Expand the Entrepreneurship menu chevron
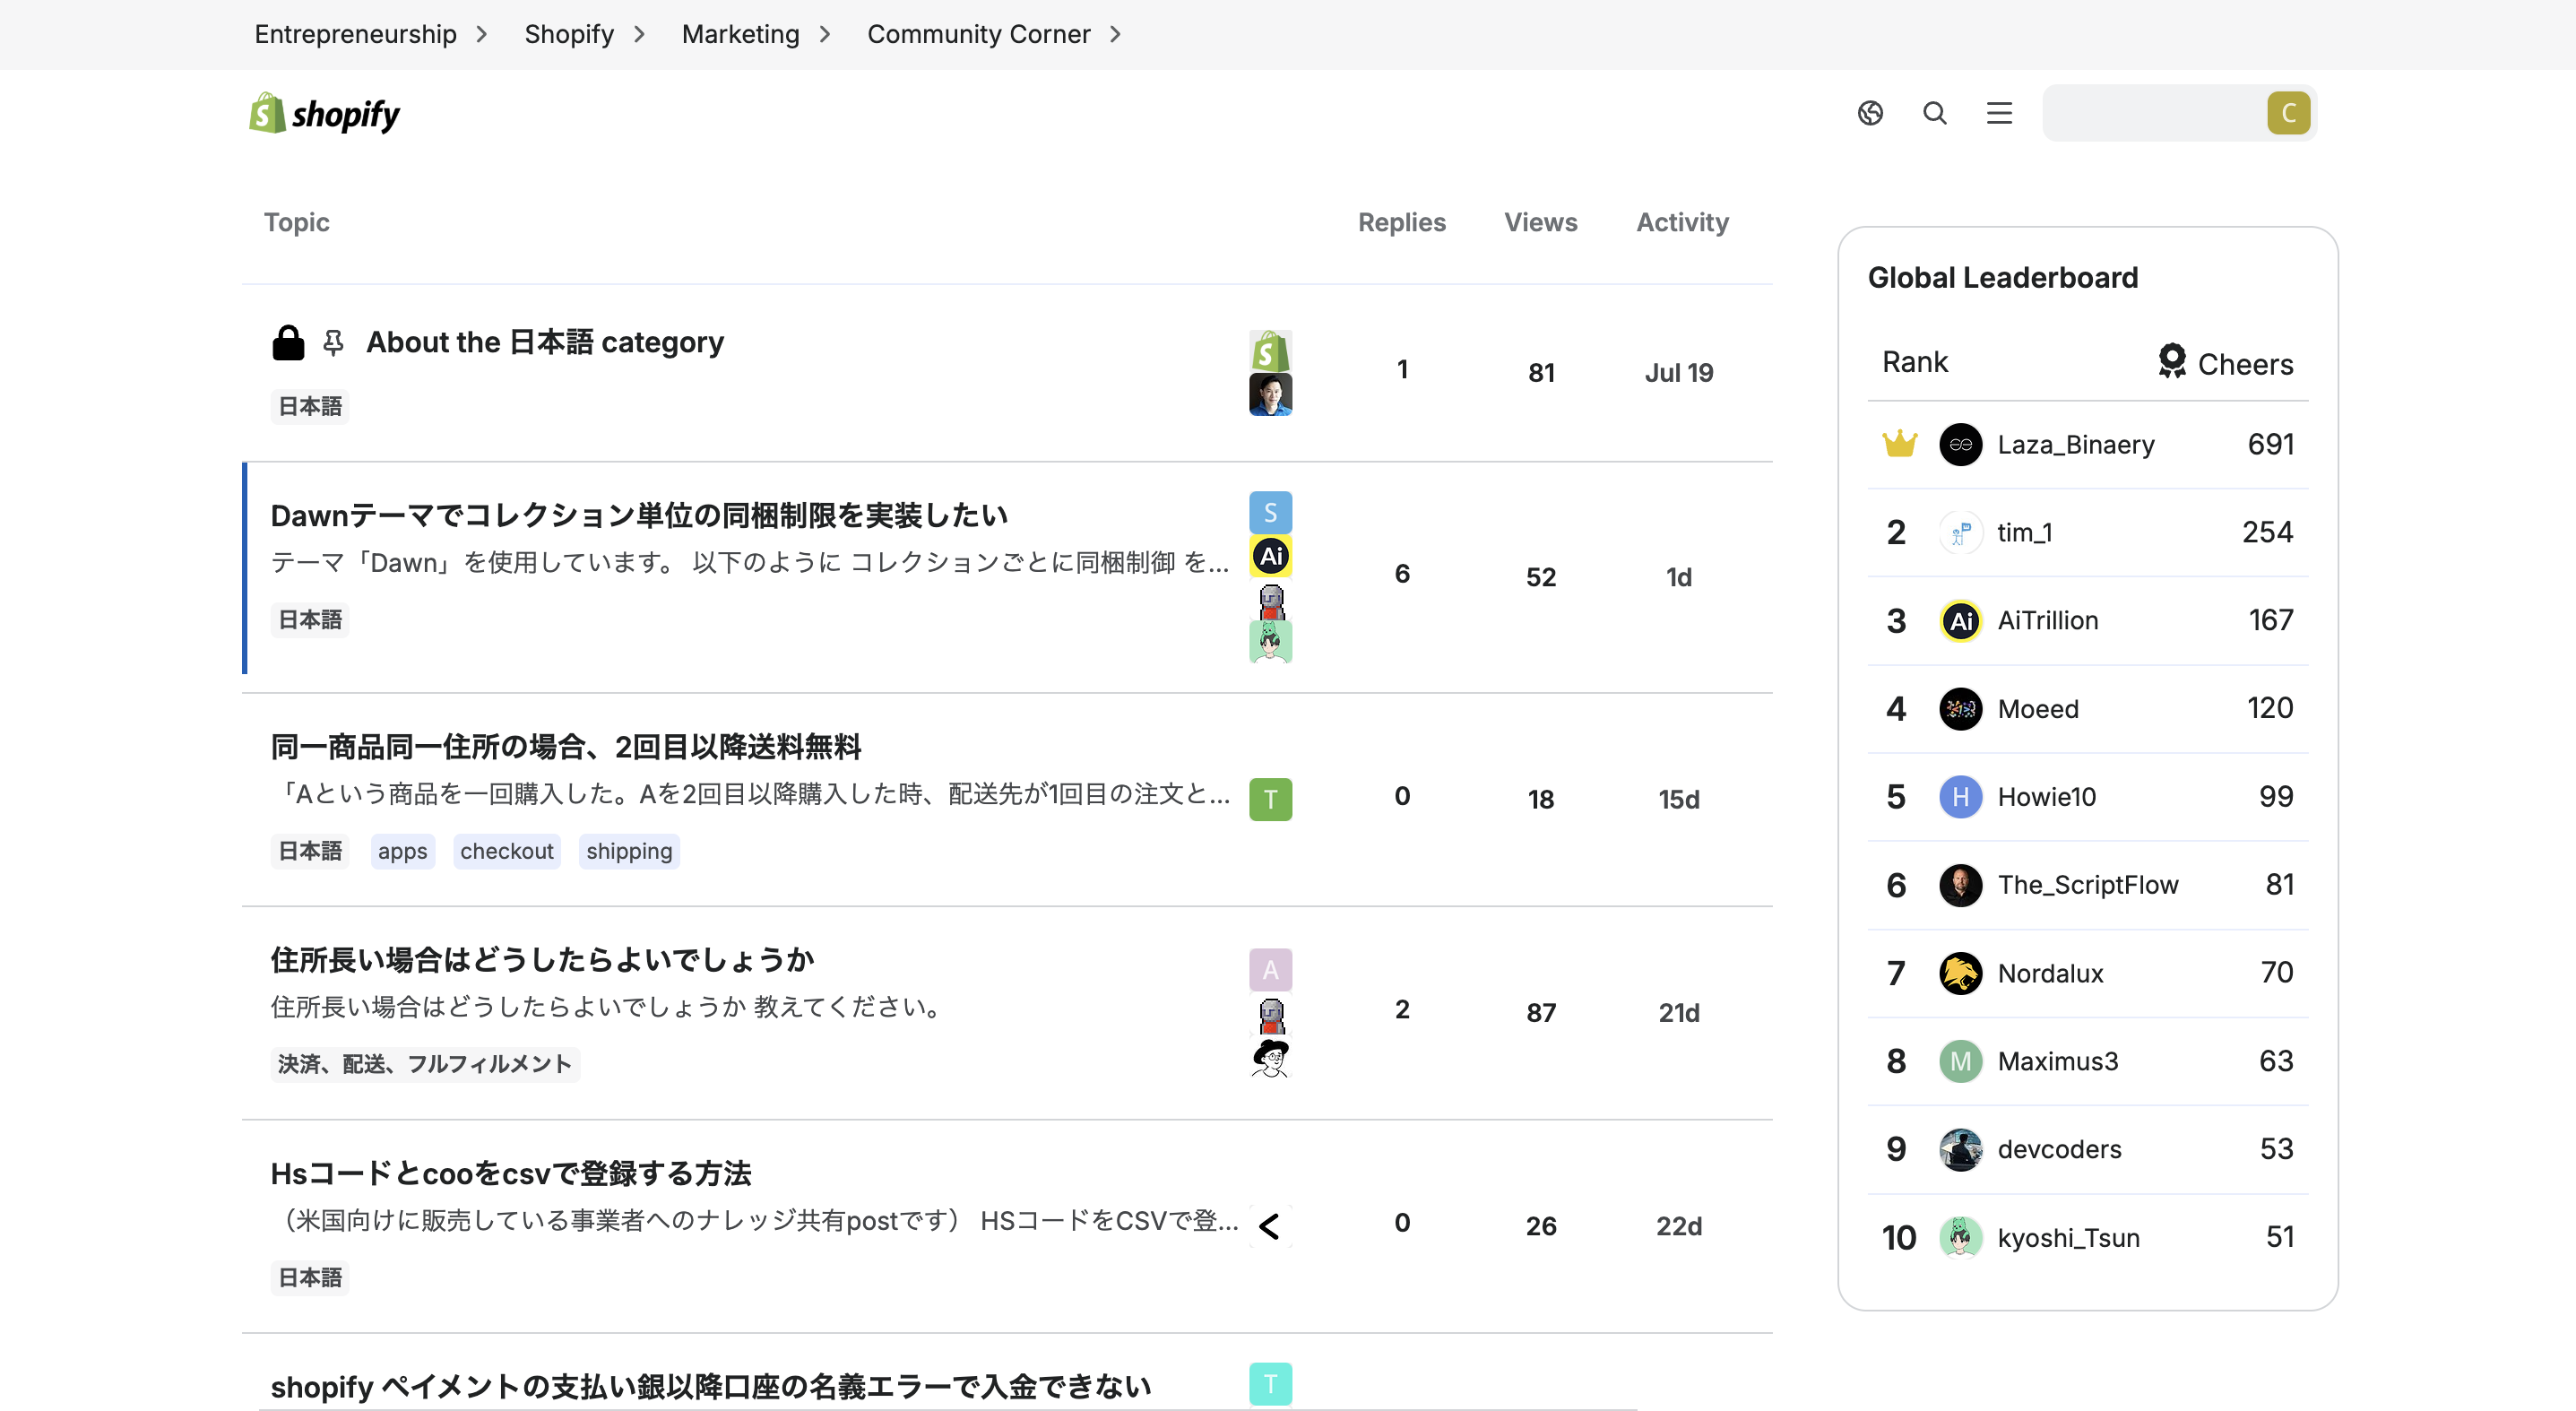This screenshot has width=2576, height=1411. (482, 34)
